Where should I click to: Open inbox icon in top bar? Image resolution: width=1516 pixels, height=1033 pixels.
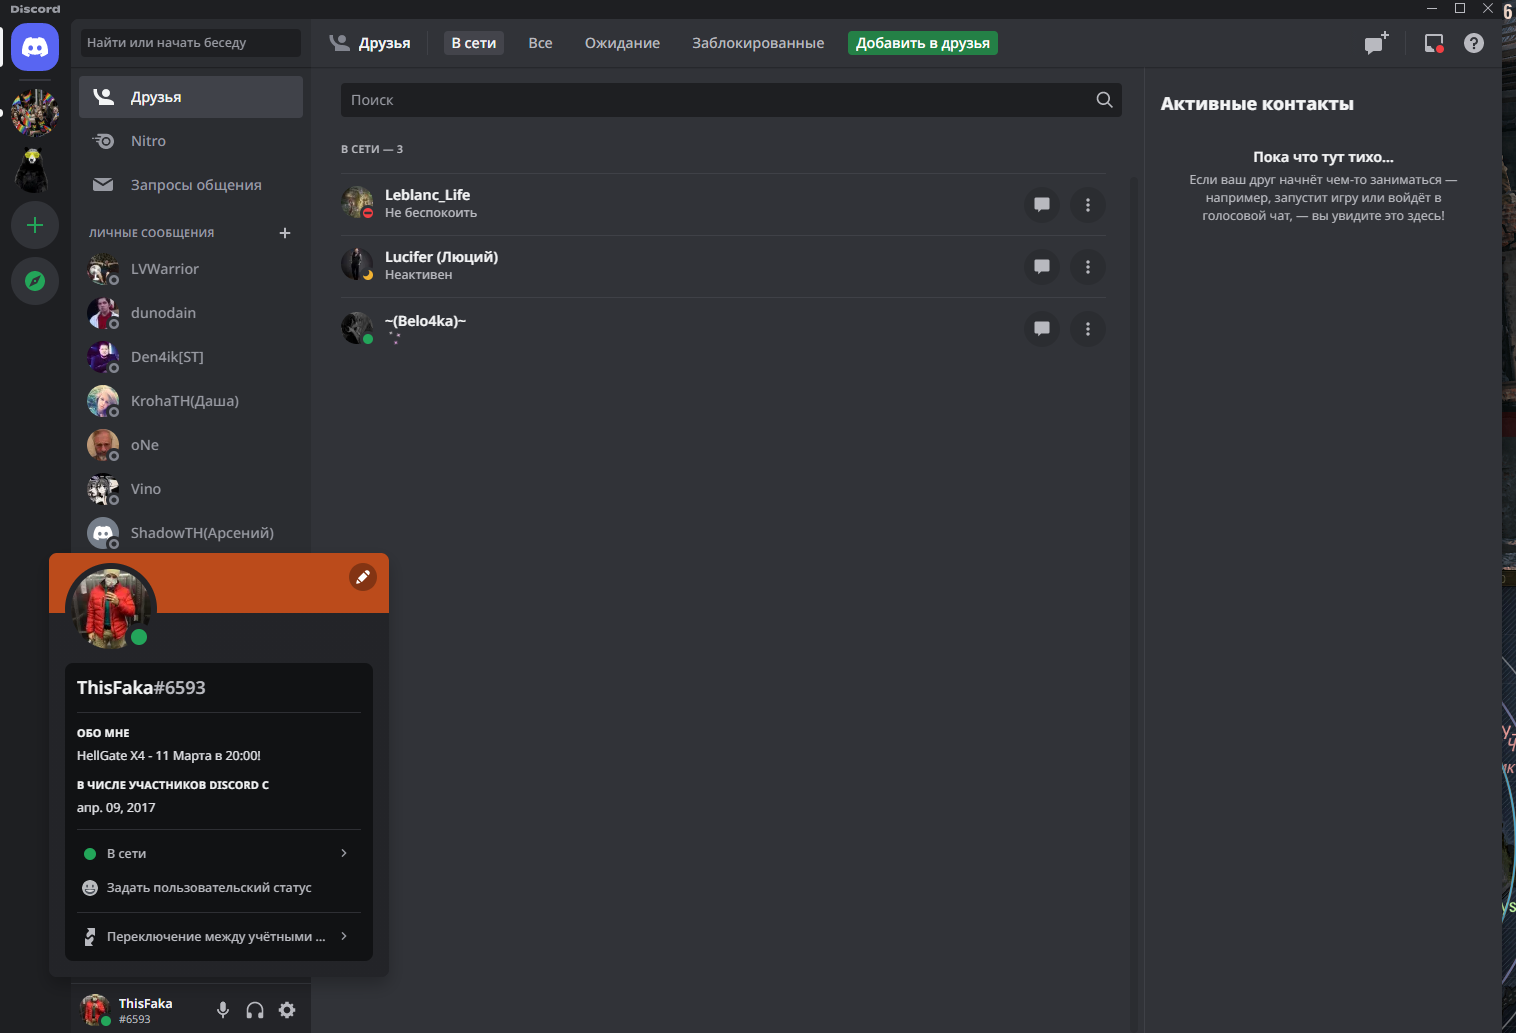1434,43
